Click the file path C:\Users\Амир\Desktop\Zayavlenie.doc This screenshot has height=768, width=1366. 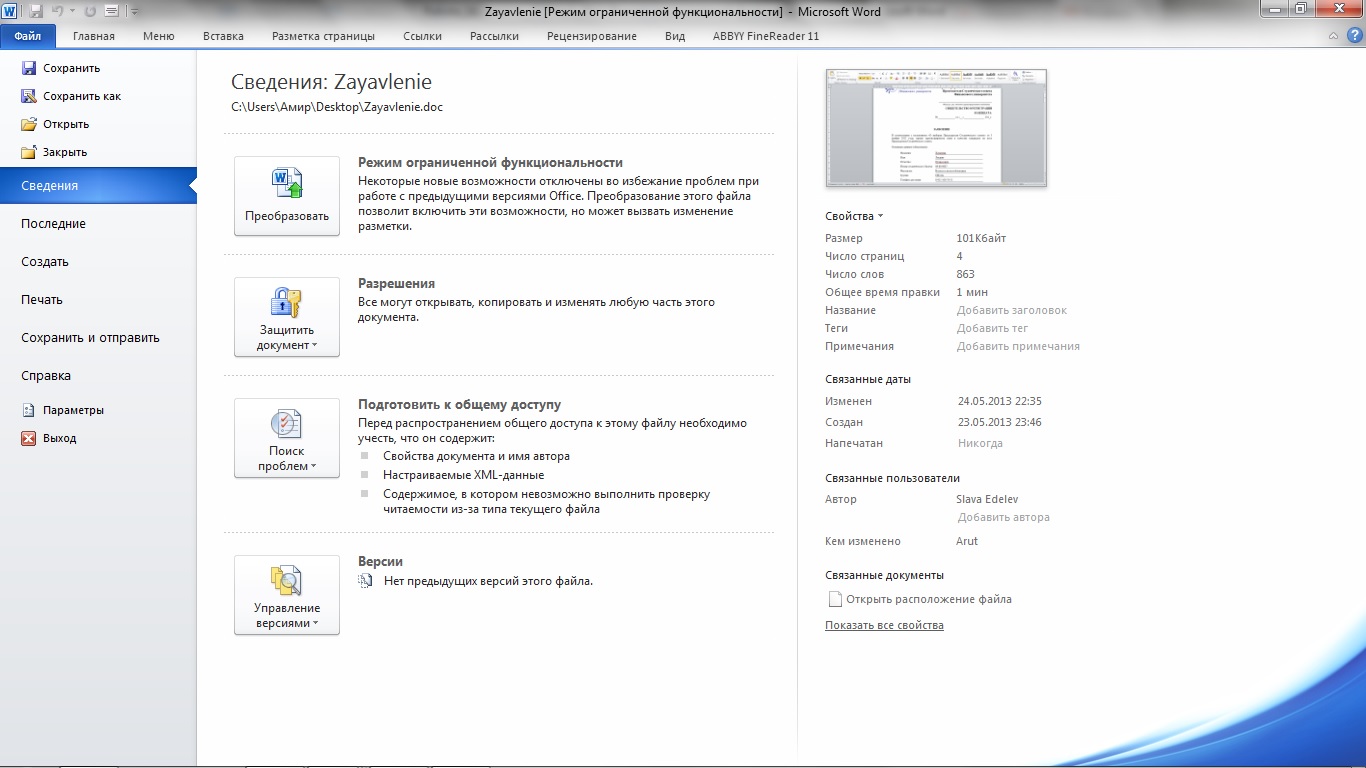pos(337,106)
